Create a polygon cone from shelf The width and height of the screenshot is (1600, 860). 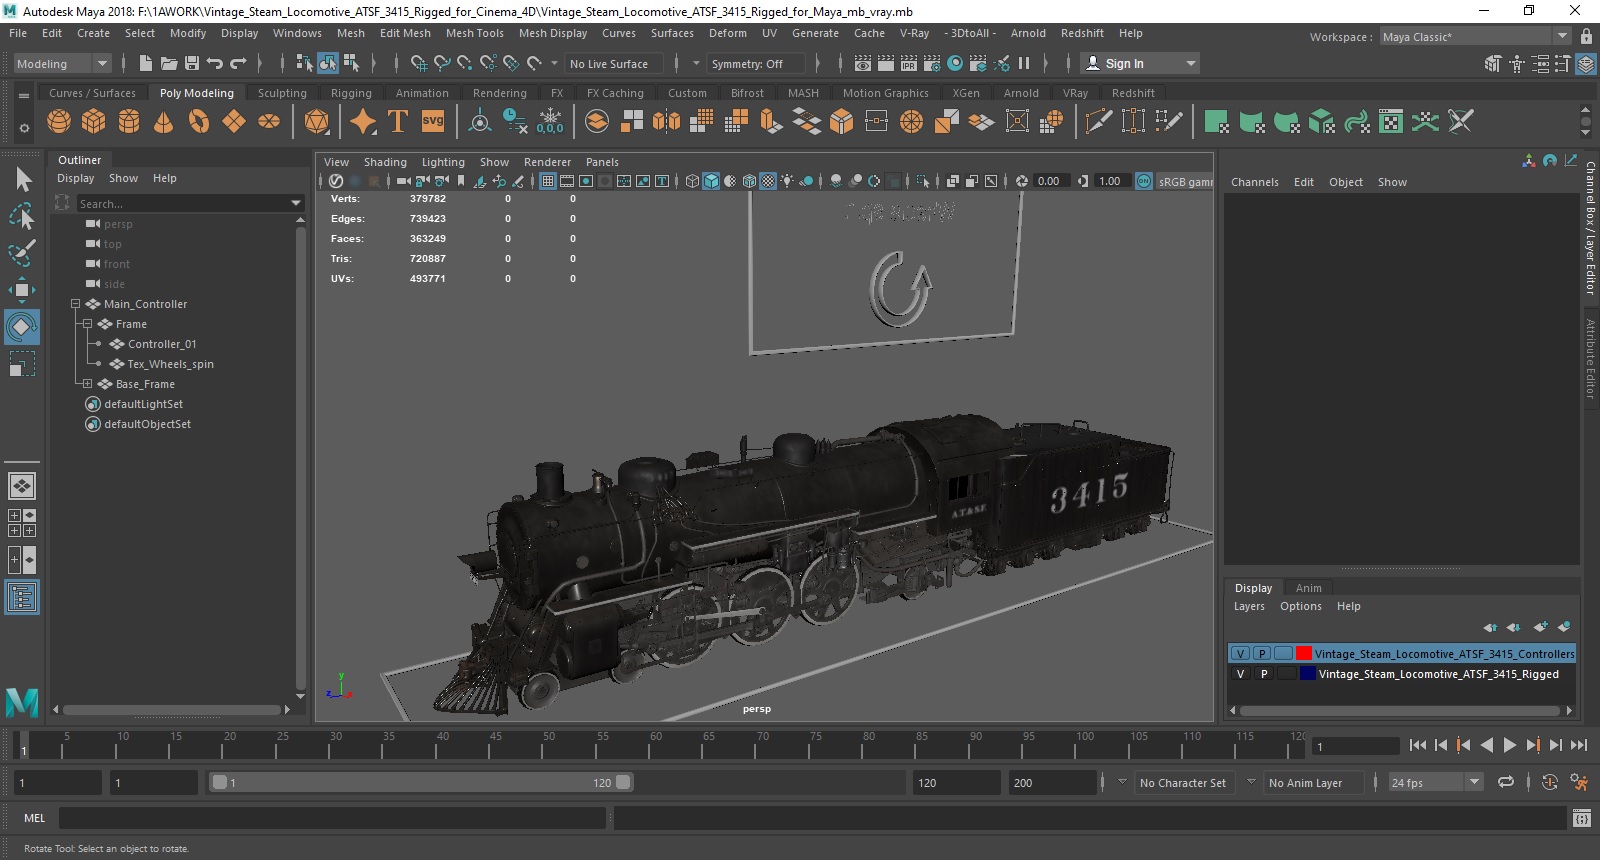pyautogui.click(x=164, y=122)
